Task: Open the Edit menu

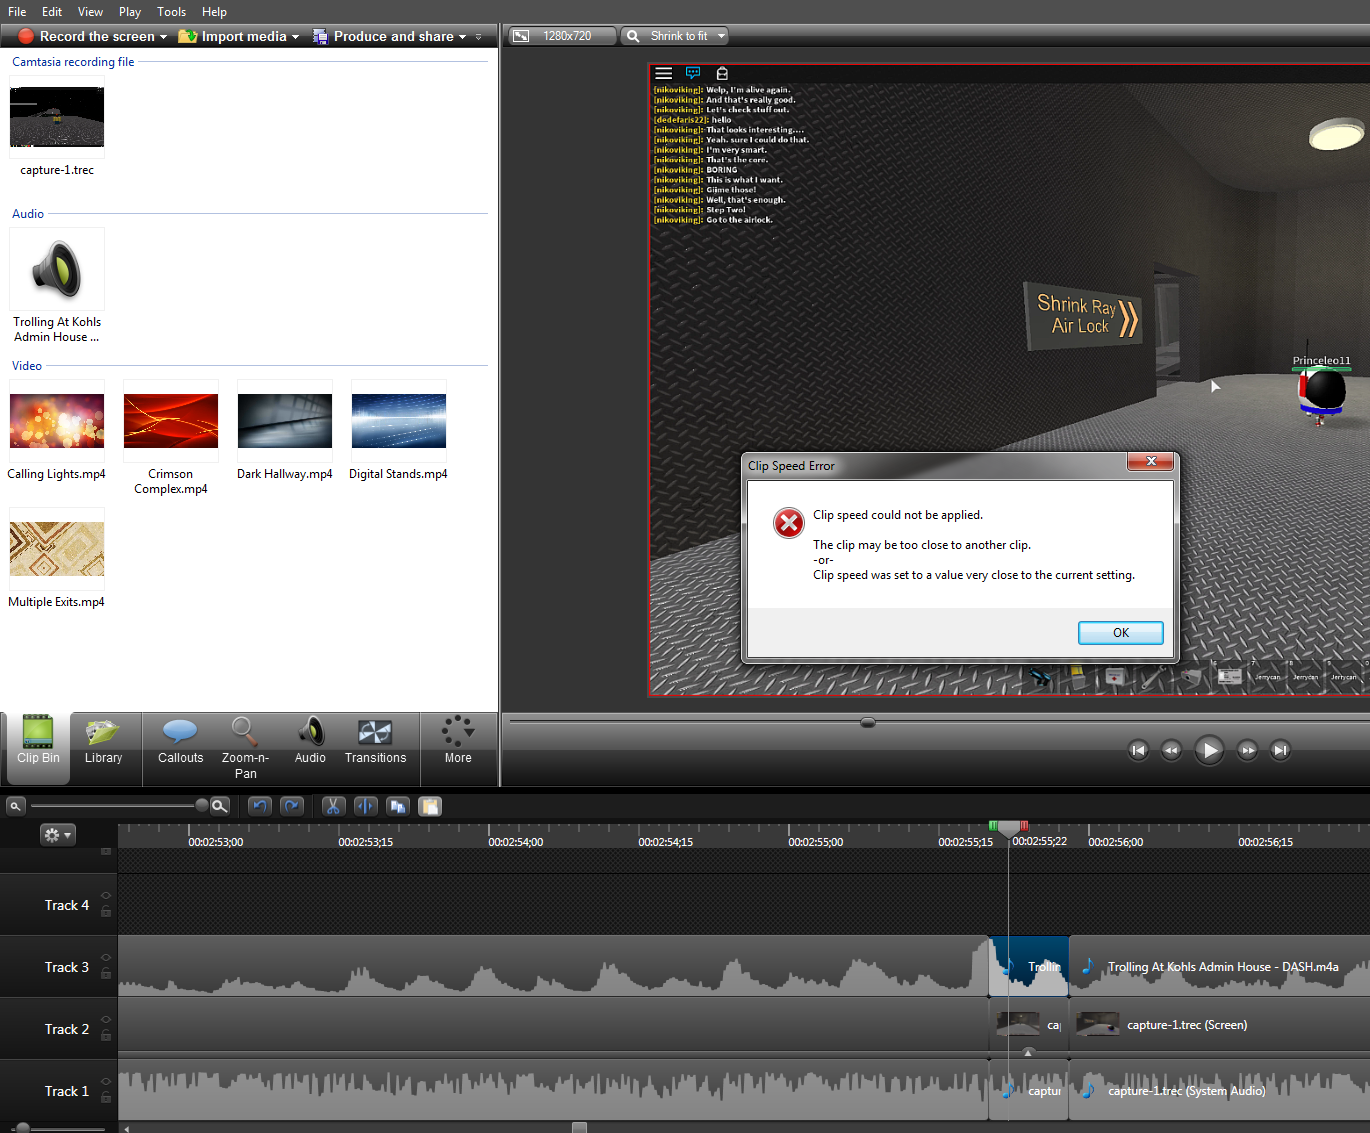Action: click(52, 12)
